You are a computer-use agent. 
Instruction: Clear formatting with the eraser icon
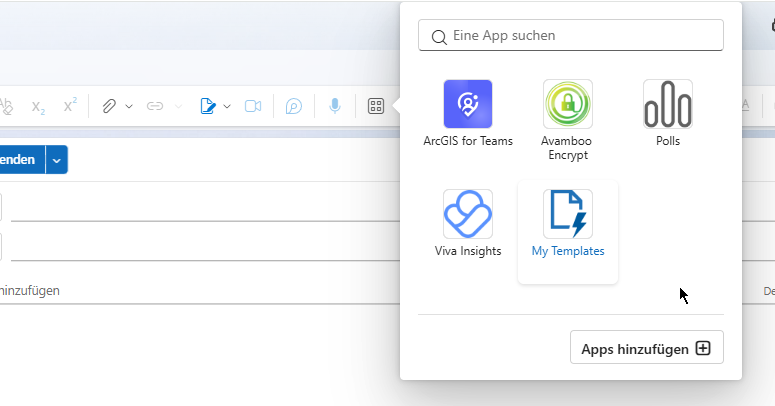(x=6, y=106)
